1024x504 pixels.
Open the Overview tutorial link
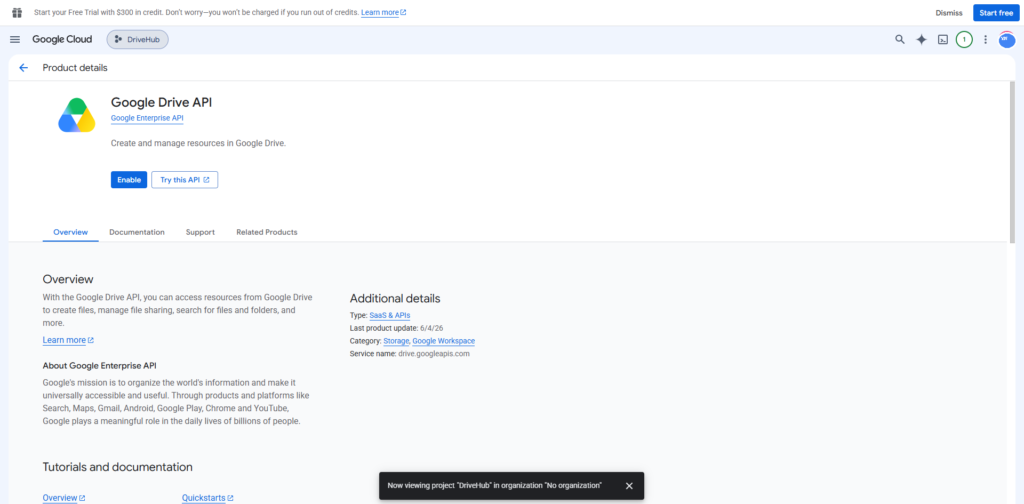pos(64,497)
